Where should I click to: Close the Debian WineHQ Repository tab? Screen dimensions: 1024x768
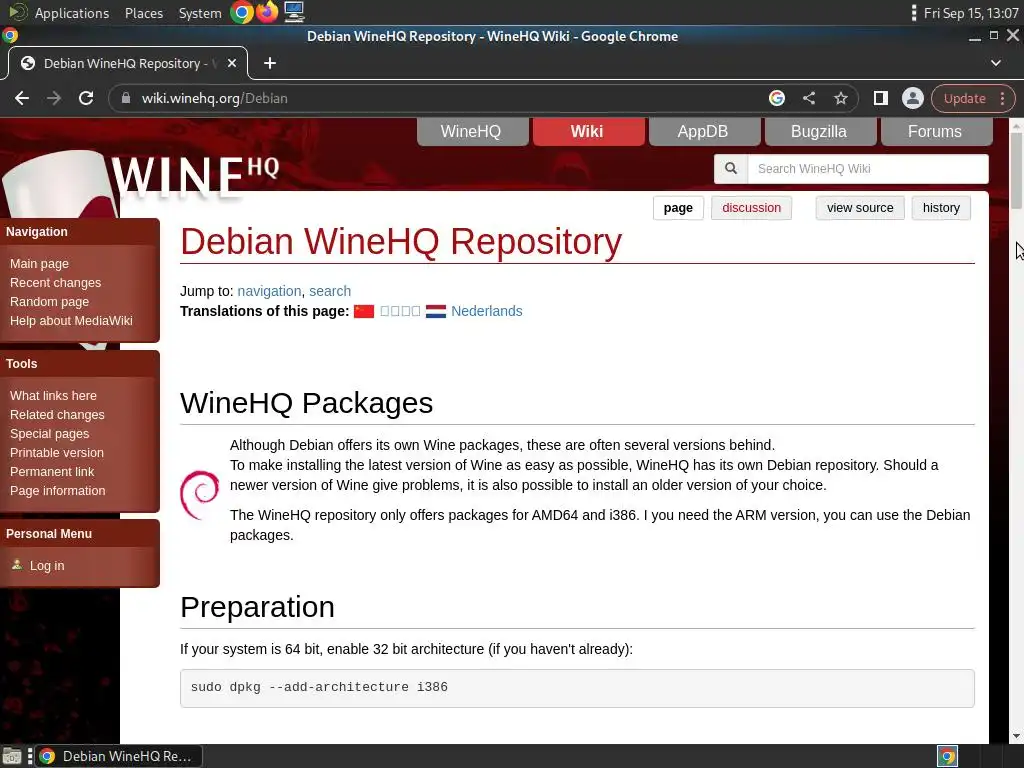232,63
